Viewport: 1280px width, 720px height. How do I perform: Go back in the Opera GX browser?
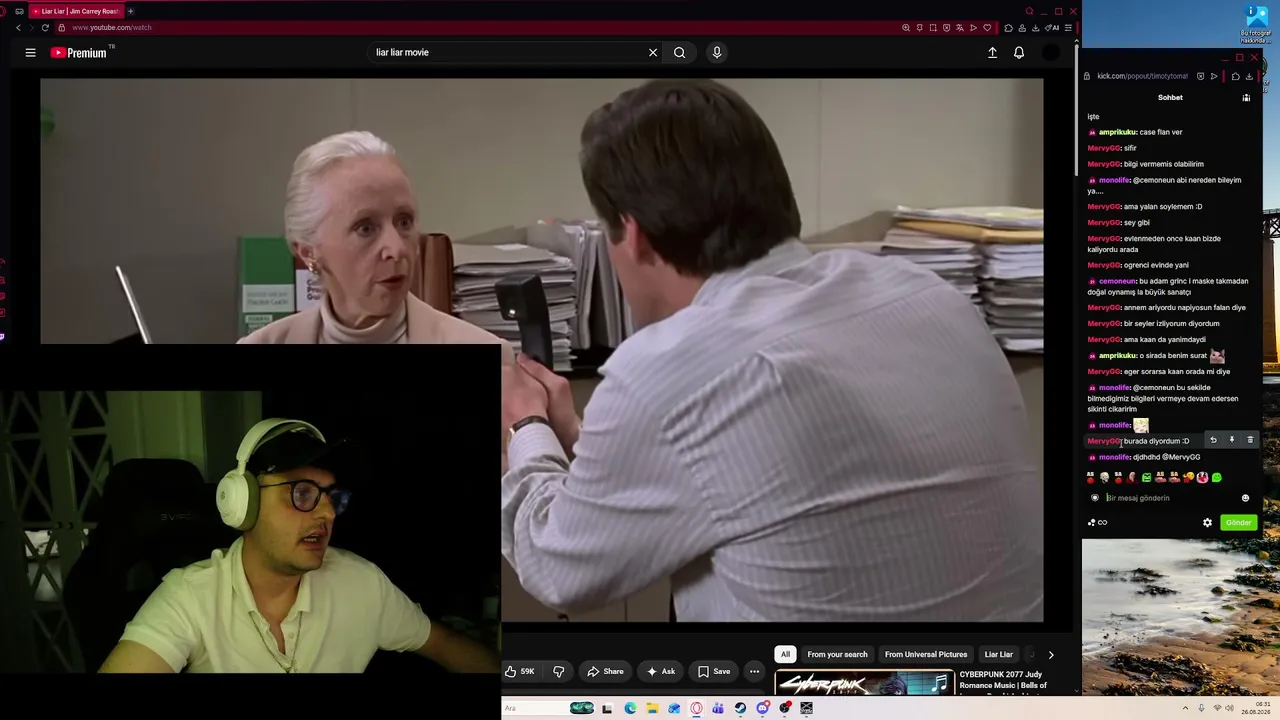tap(18, 28)
